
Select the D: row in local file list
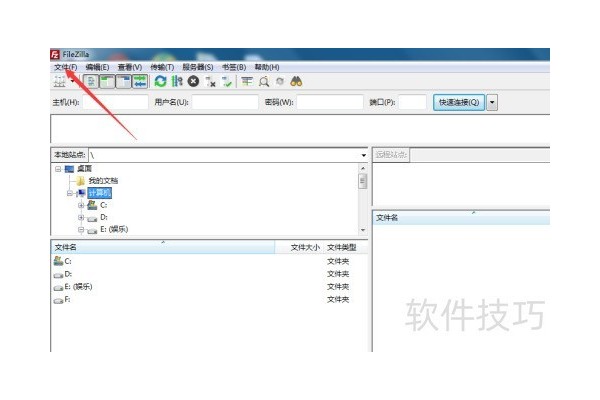pyautogui.click(x=209, y=274)
